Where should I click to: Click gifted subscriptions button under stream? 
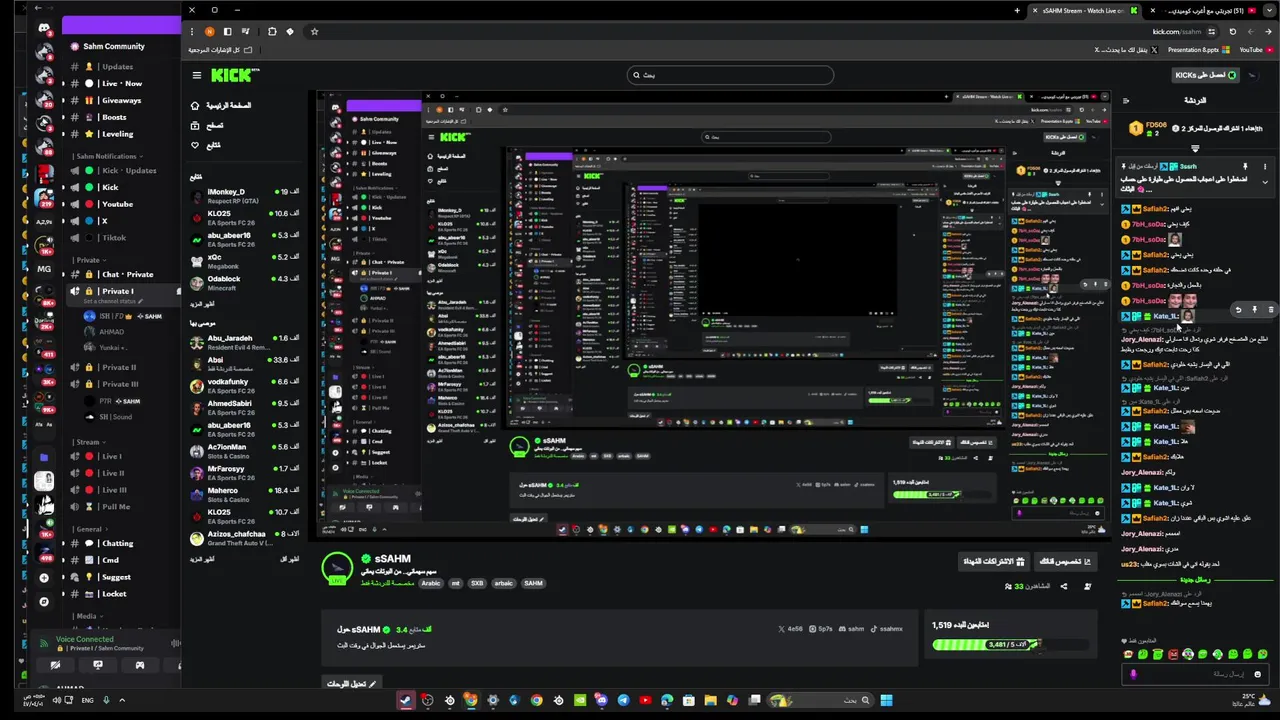(993, 562)
